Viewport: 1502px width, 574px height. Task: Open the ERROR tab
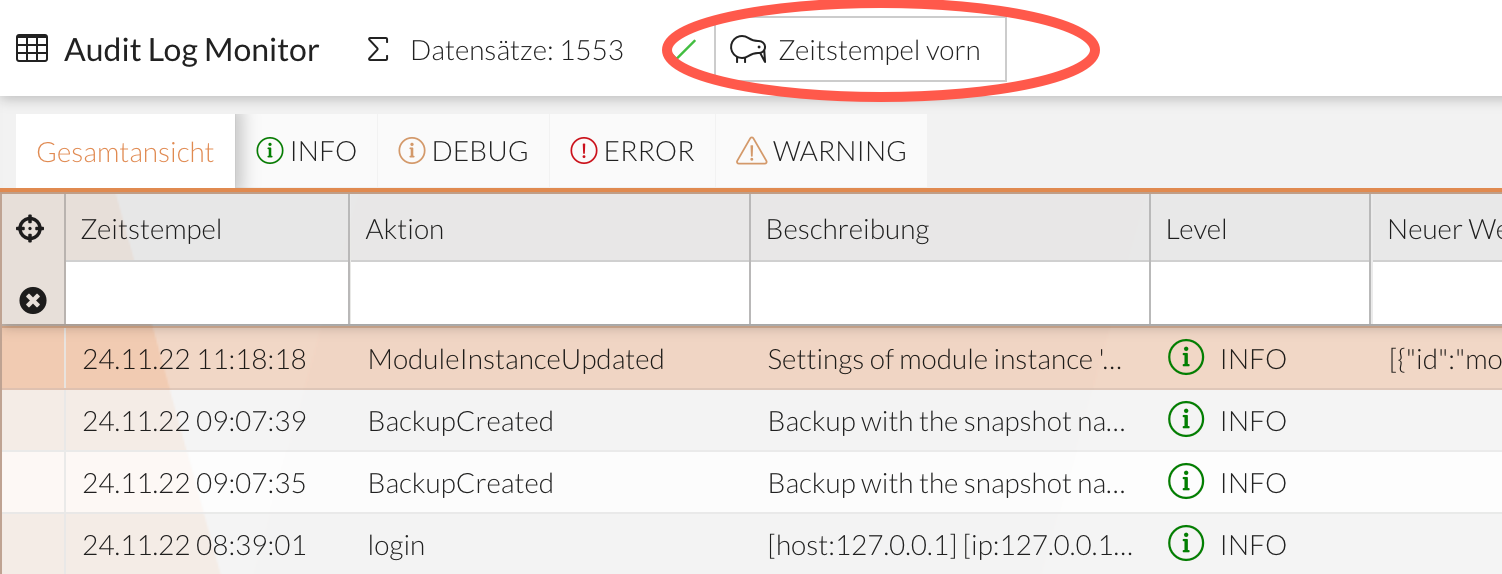click(x=632, y=151)
